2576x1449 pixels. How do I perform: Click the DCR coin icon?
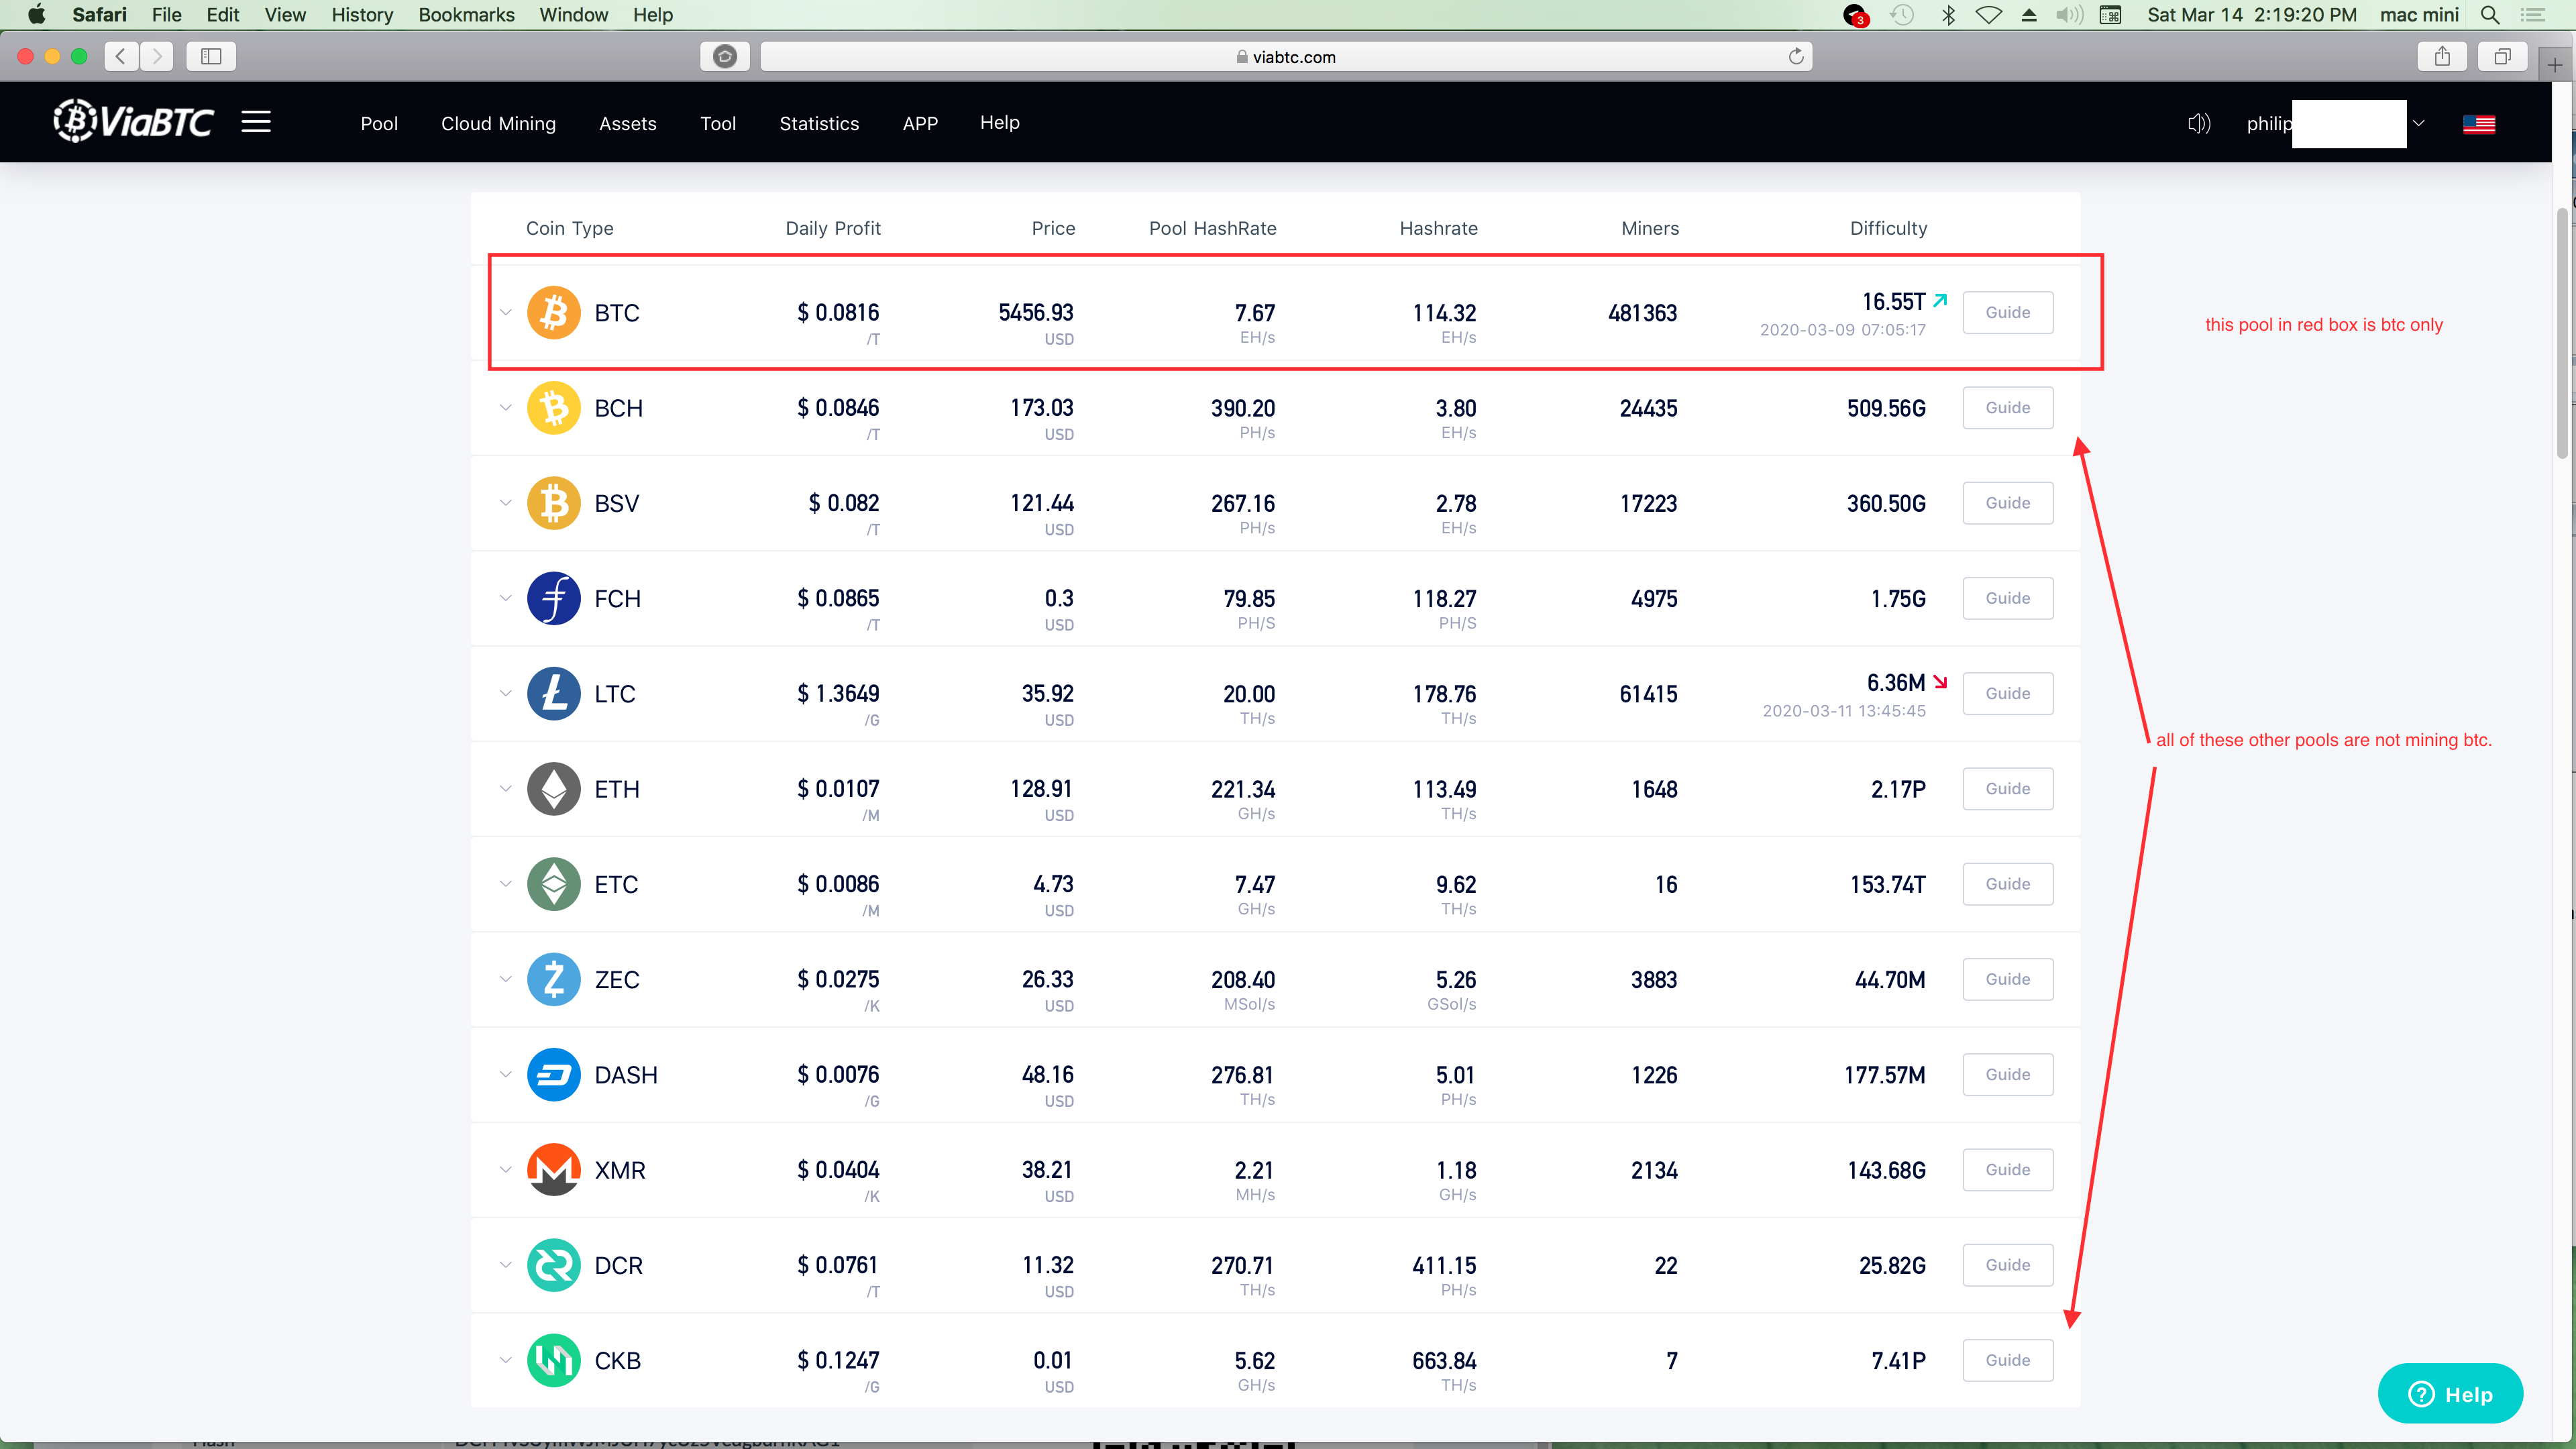[553, 1265]
